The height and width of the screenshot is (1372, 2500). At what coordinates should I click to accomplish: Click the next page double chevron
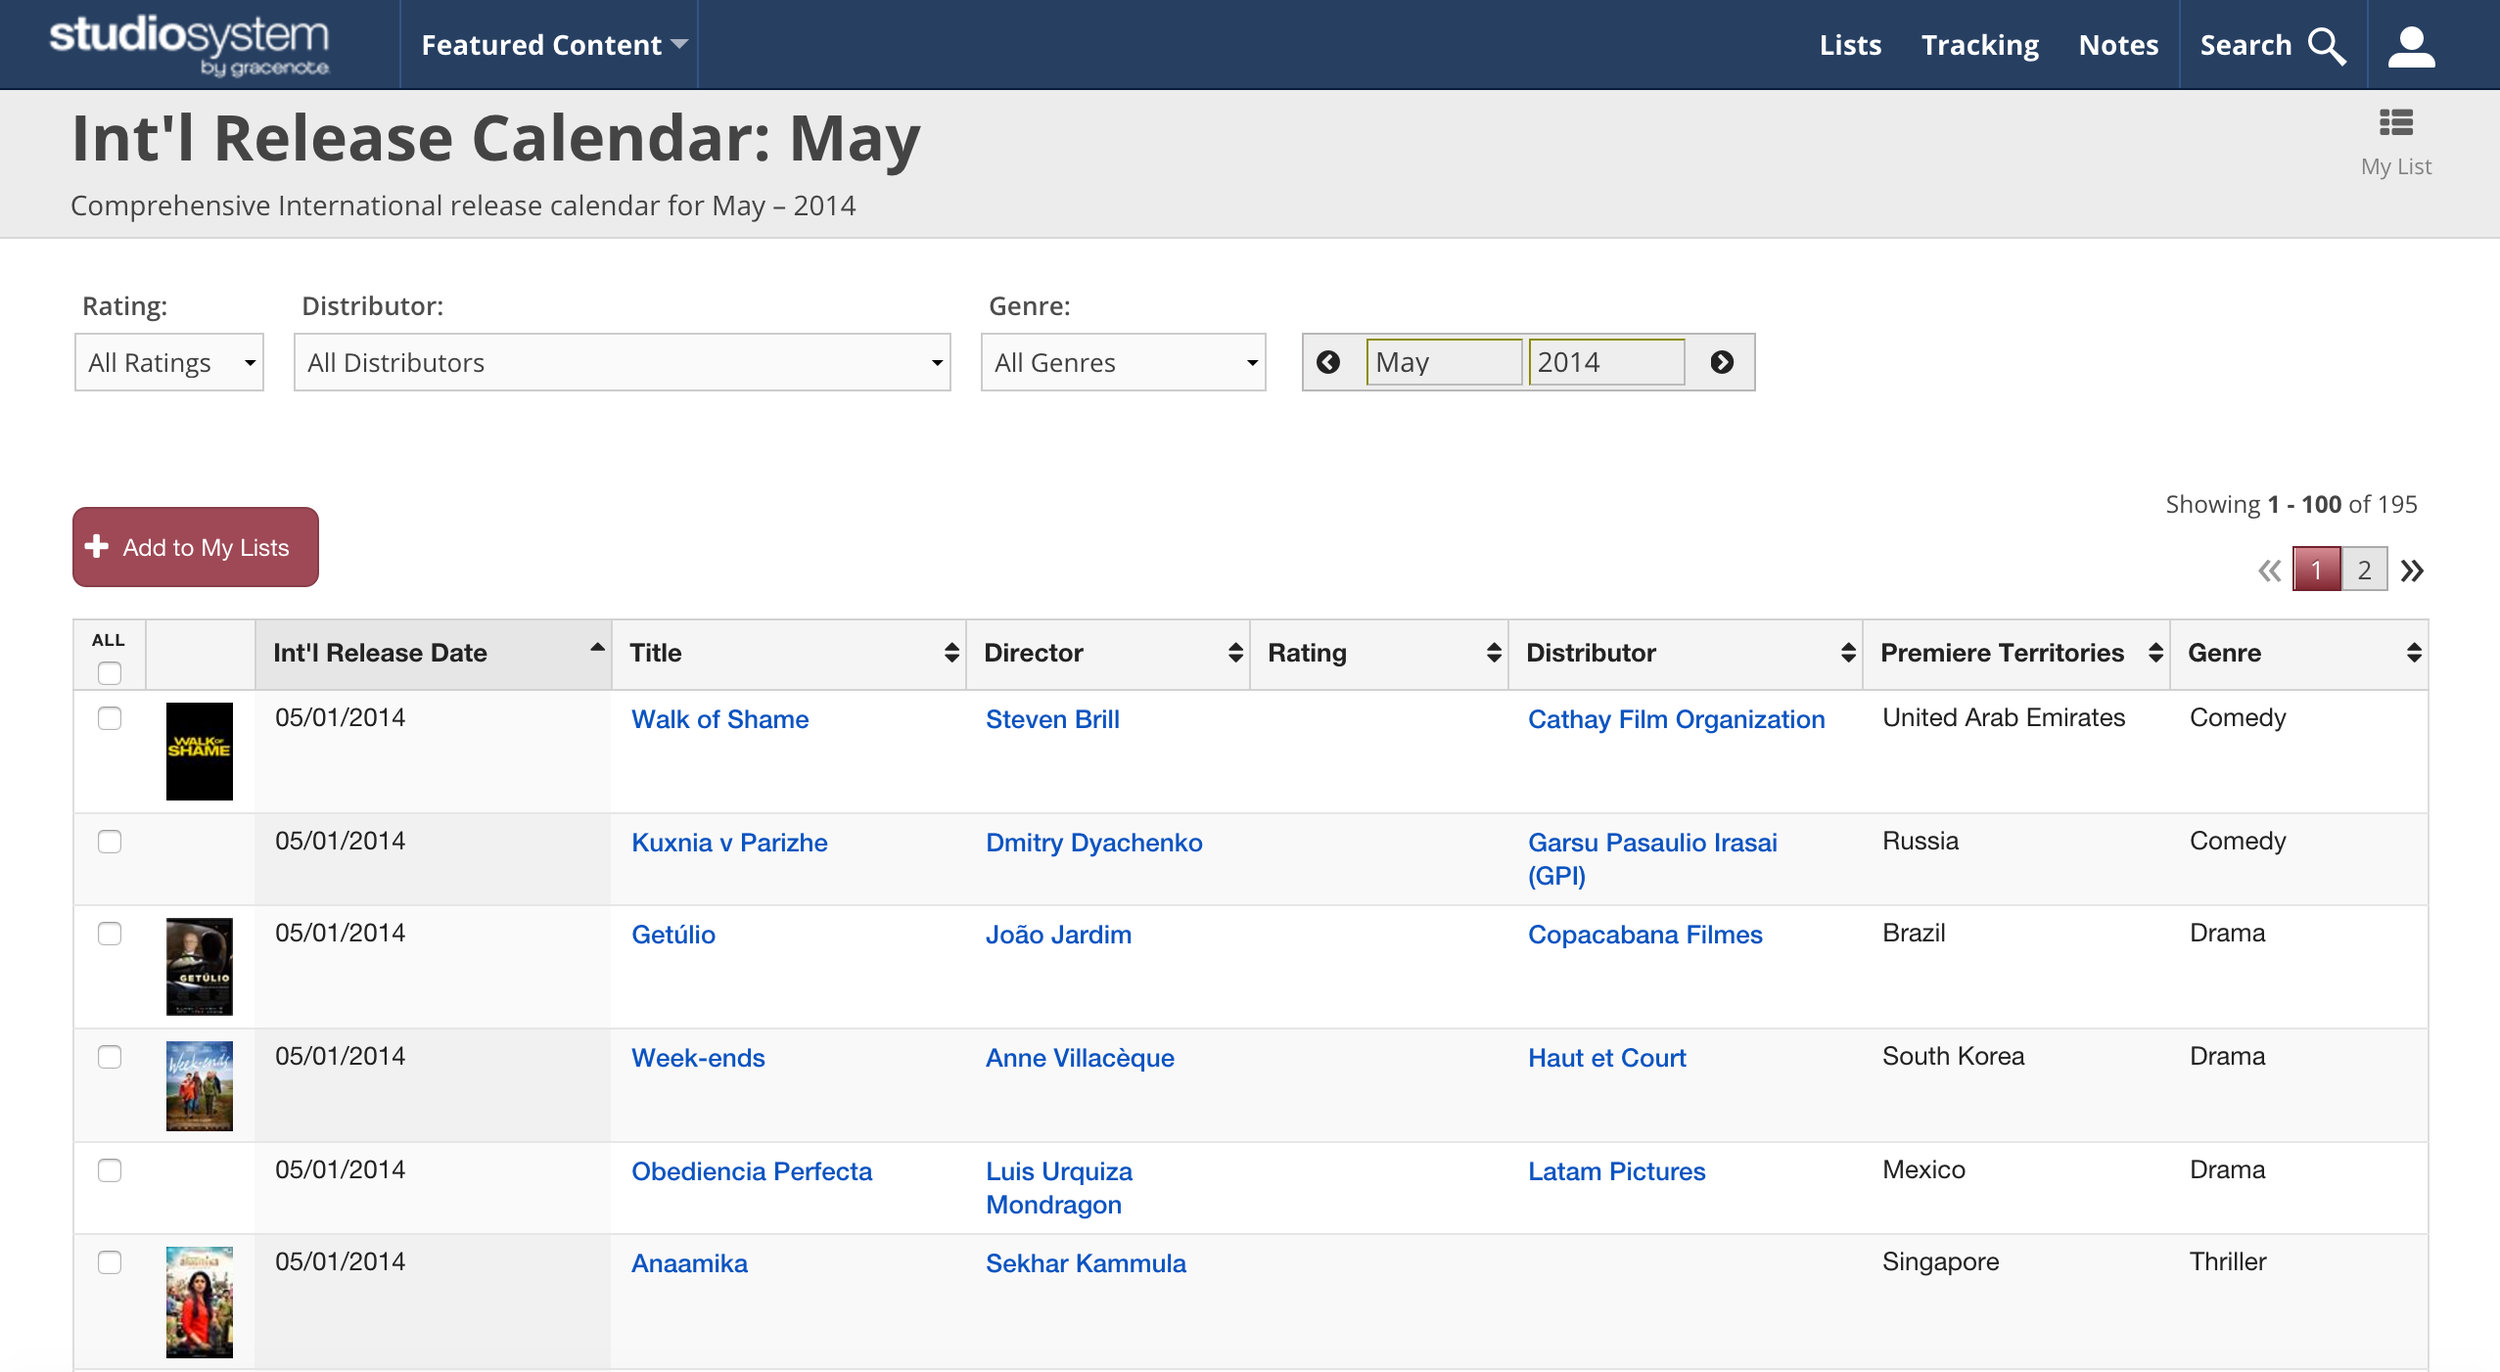point(2412,571)
